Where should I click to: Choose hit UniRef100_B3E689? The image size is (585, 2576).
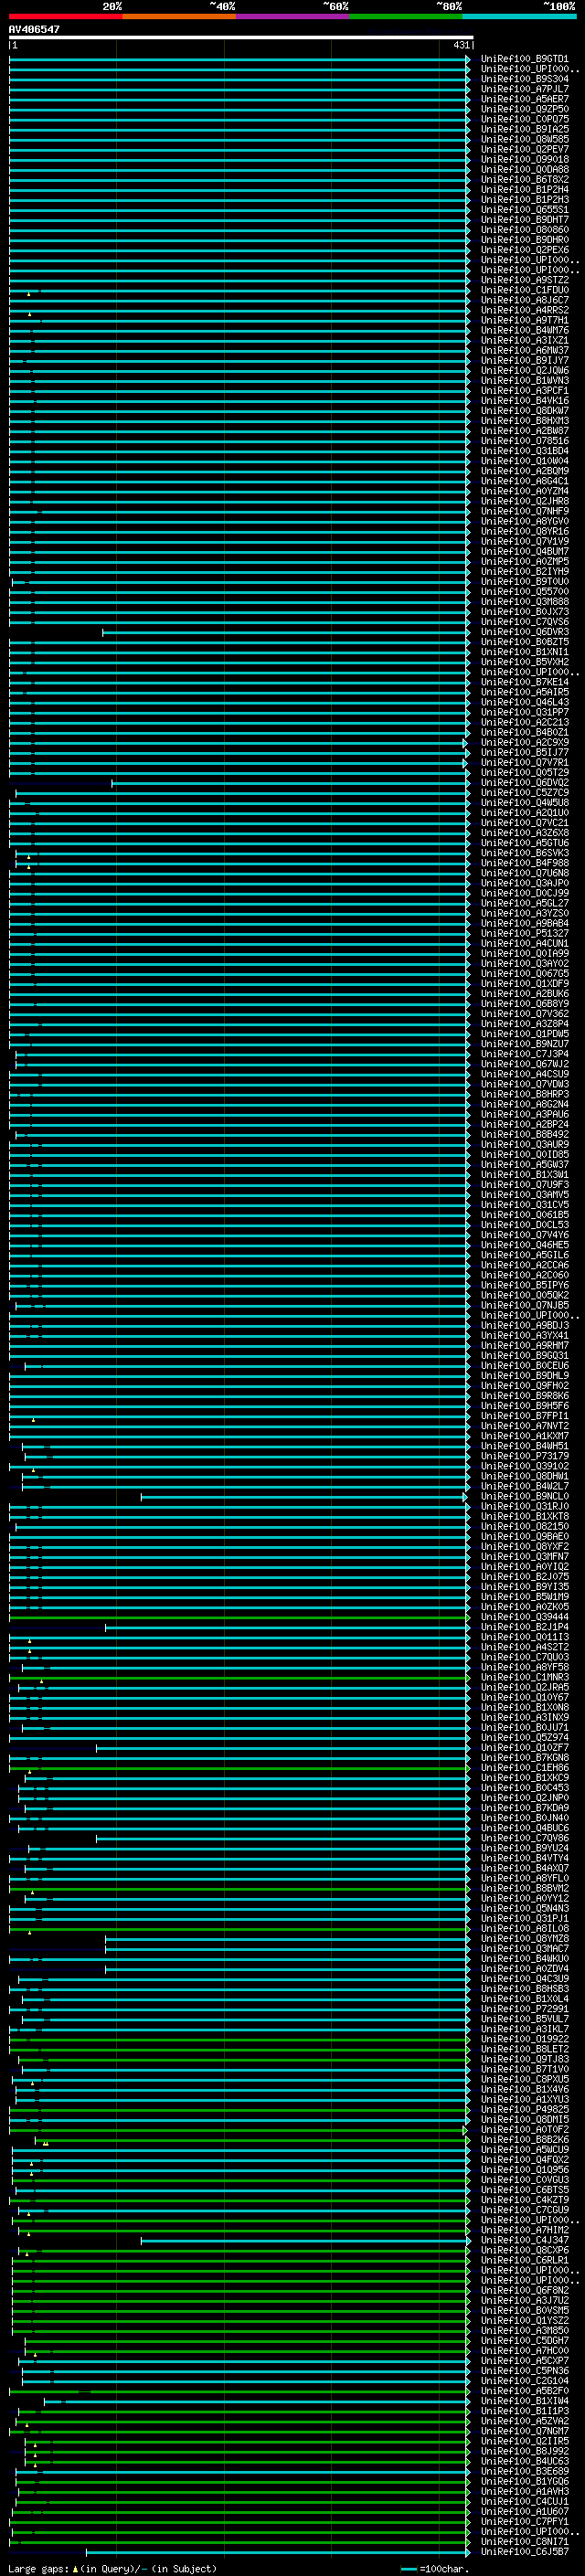click(x=525, y=2471)
